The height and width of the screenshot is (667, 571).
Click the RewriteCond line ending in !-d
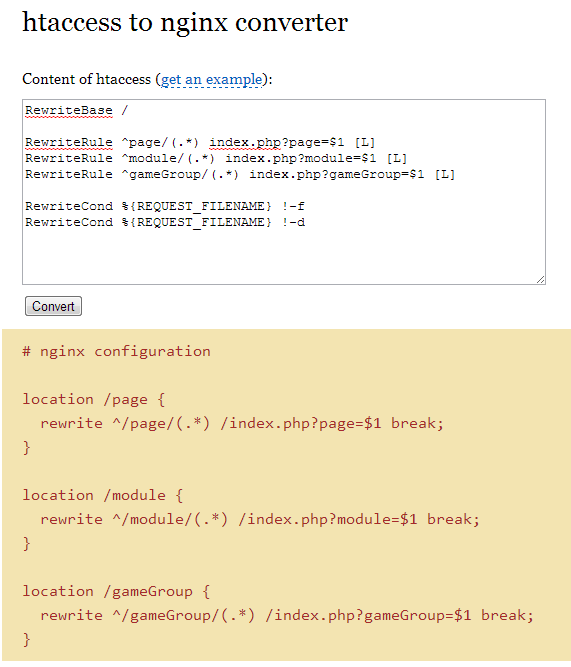(x=165, y=222)
